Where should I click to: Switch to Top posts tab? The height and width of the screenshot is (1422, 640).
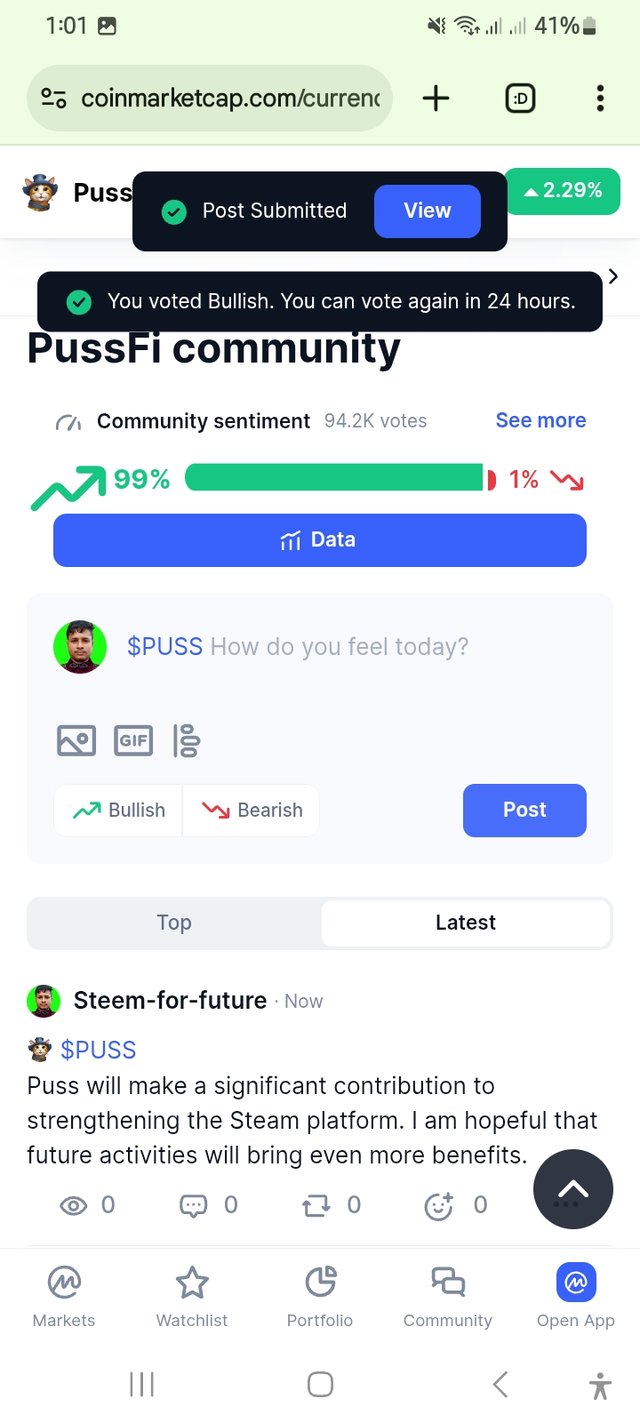pos(174,922)
